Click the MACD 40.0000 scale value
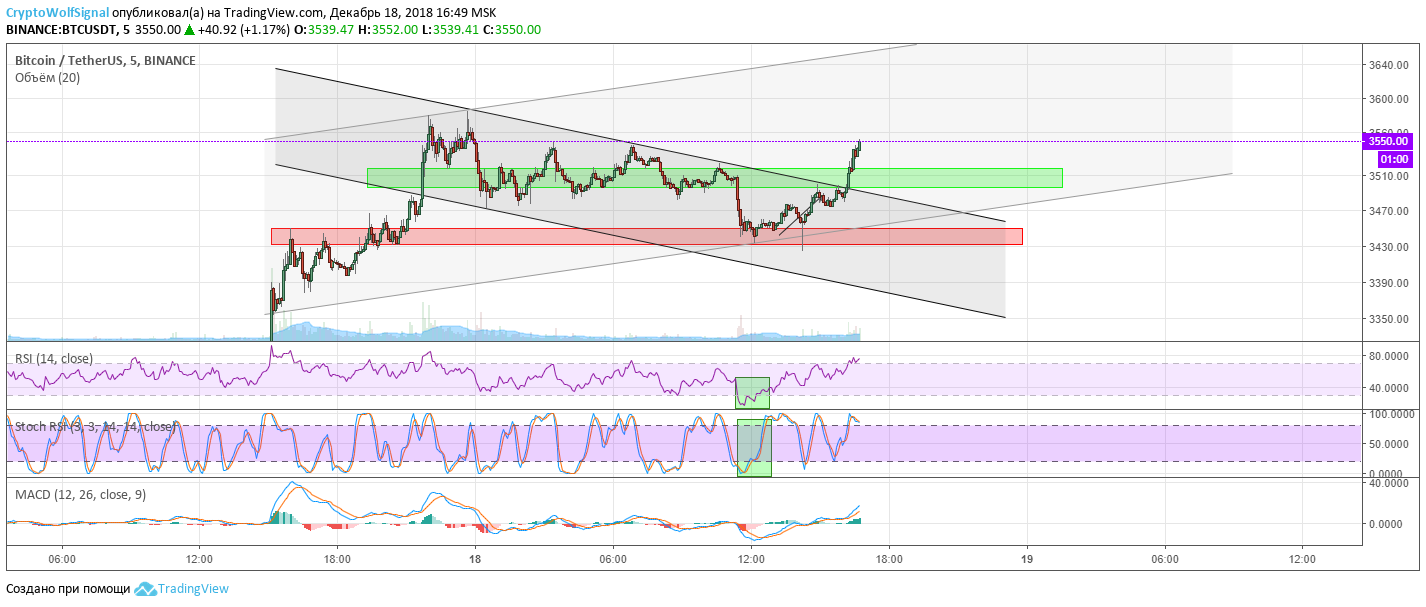 click(1388, 484)
